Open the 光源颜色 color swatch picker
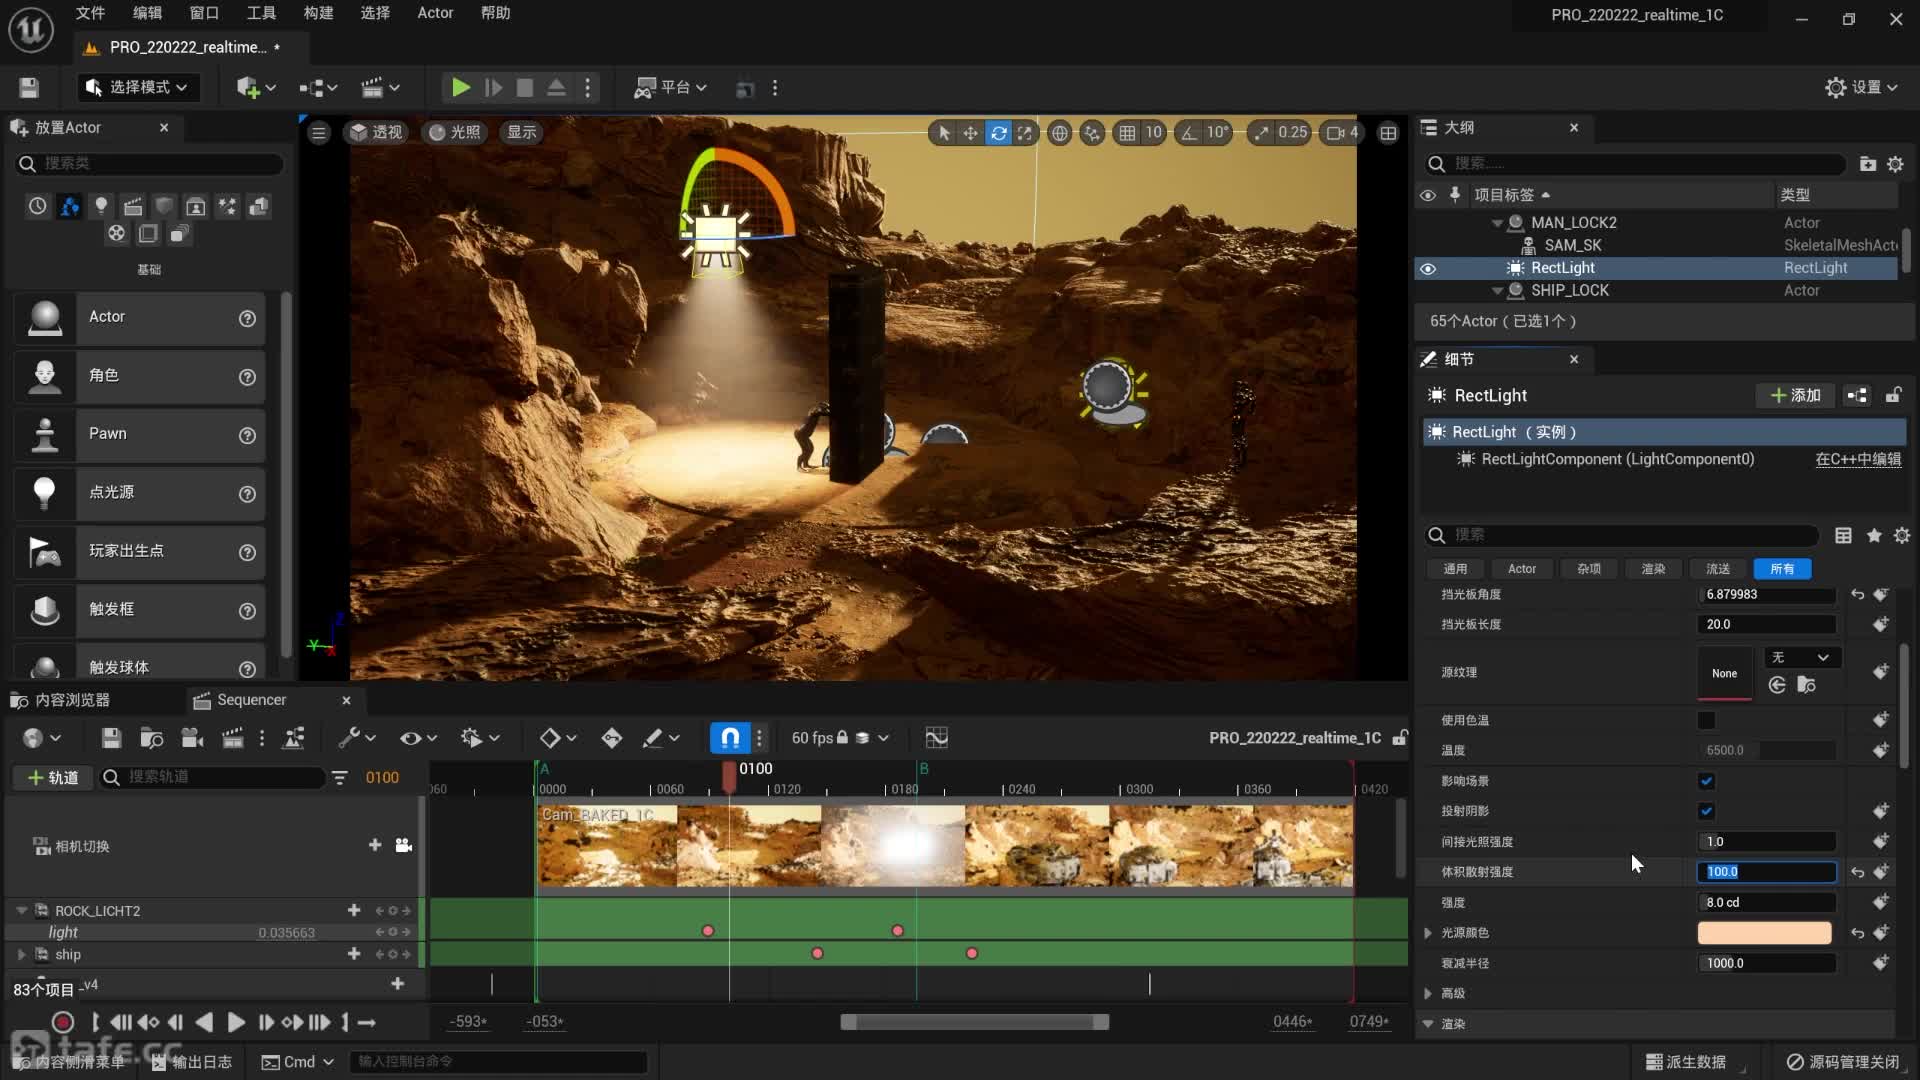Screen dimensions: 1920x1080 pyautogui.click(x=1764, y=933)
